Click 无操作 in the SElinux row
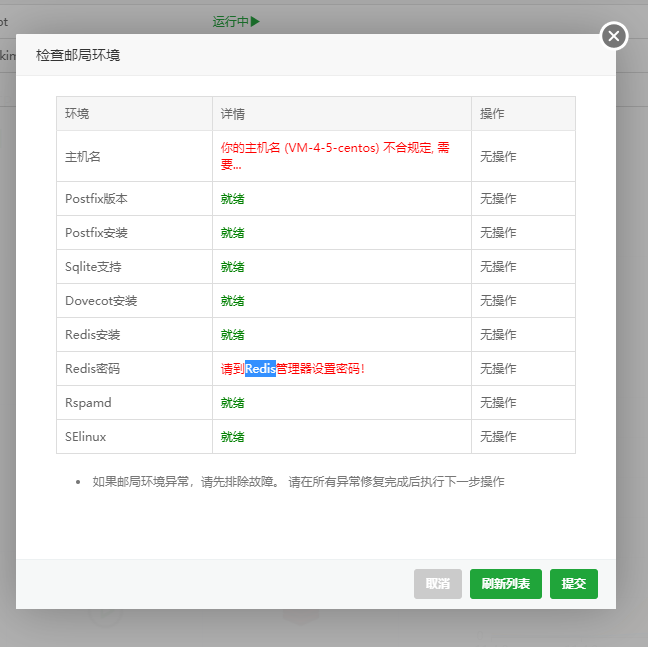 [x=498, y=436]
